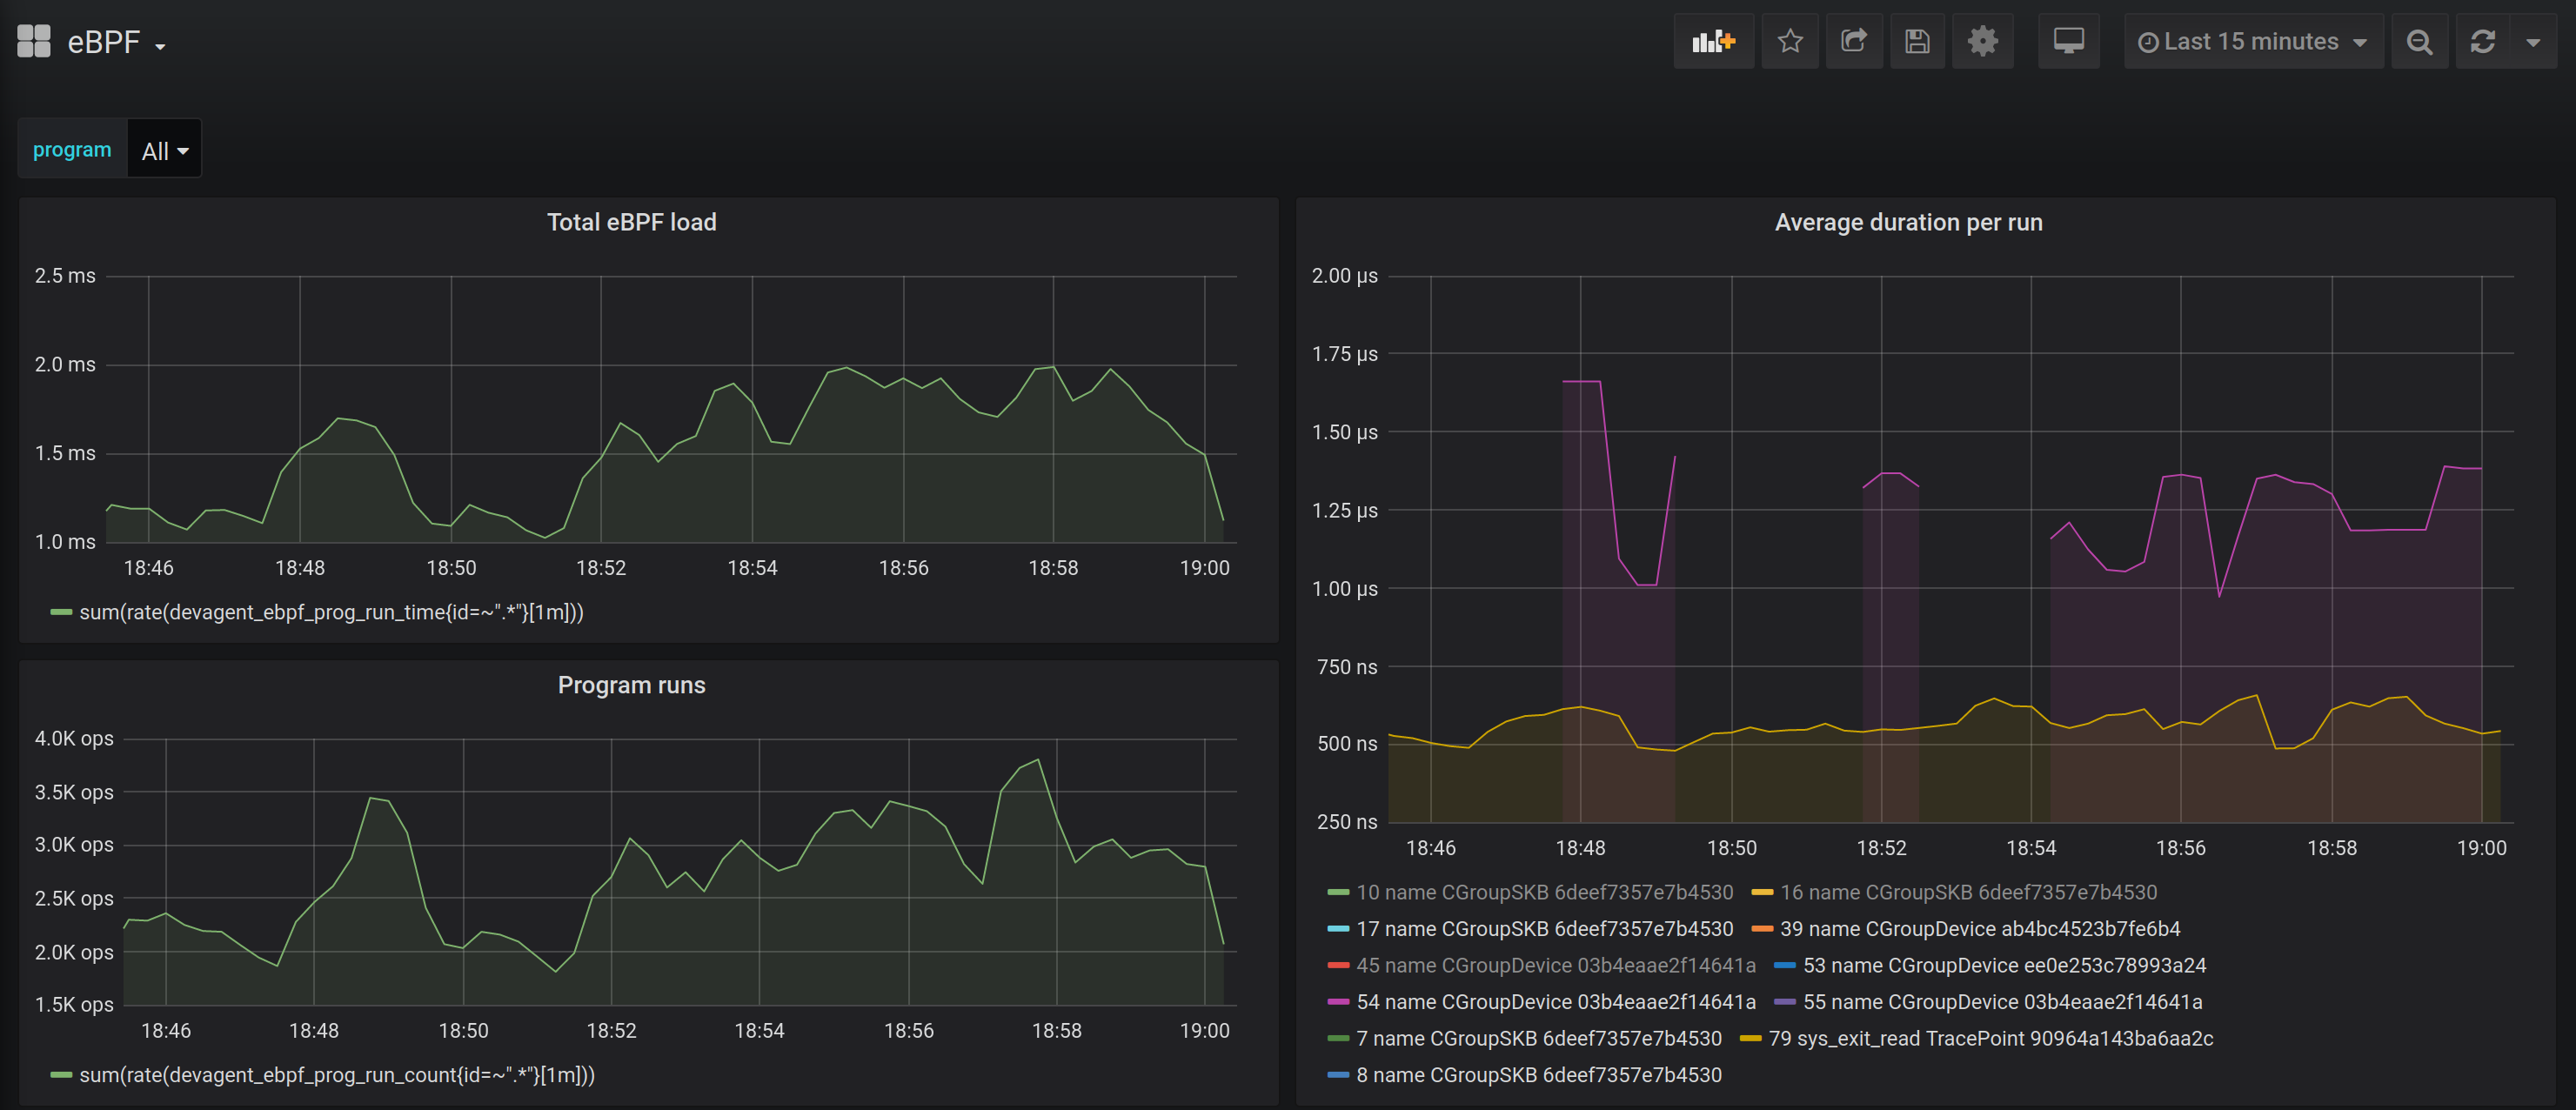The height and width of the screenshot is (1110, 2576).
Task: Click color swatch of prog_run_count legend
Action: [x=61, y=1076]
